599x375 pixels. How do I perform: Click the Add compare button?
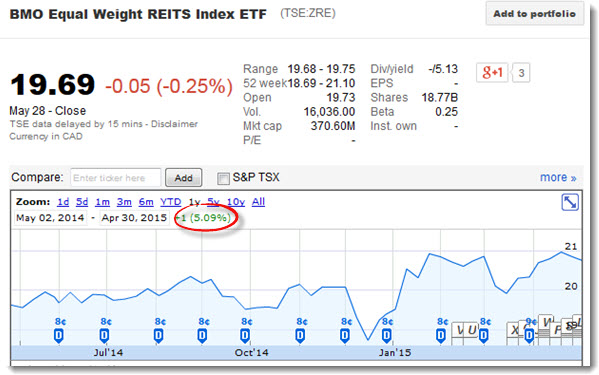click(183, 178)
